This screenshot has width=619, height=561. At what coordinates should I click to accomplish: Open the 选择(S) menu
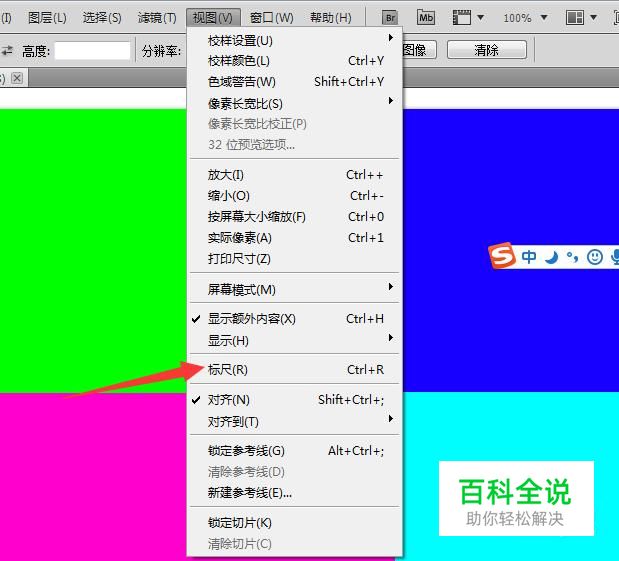click(x=102, y=18)
